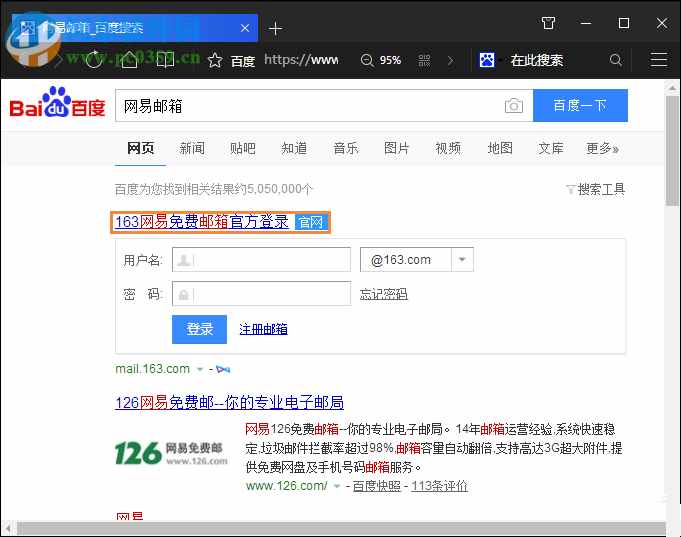Click the address bar URL field
Viewport: 681px width, 537px height.
pyautogui.click(x=301, y=60)
